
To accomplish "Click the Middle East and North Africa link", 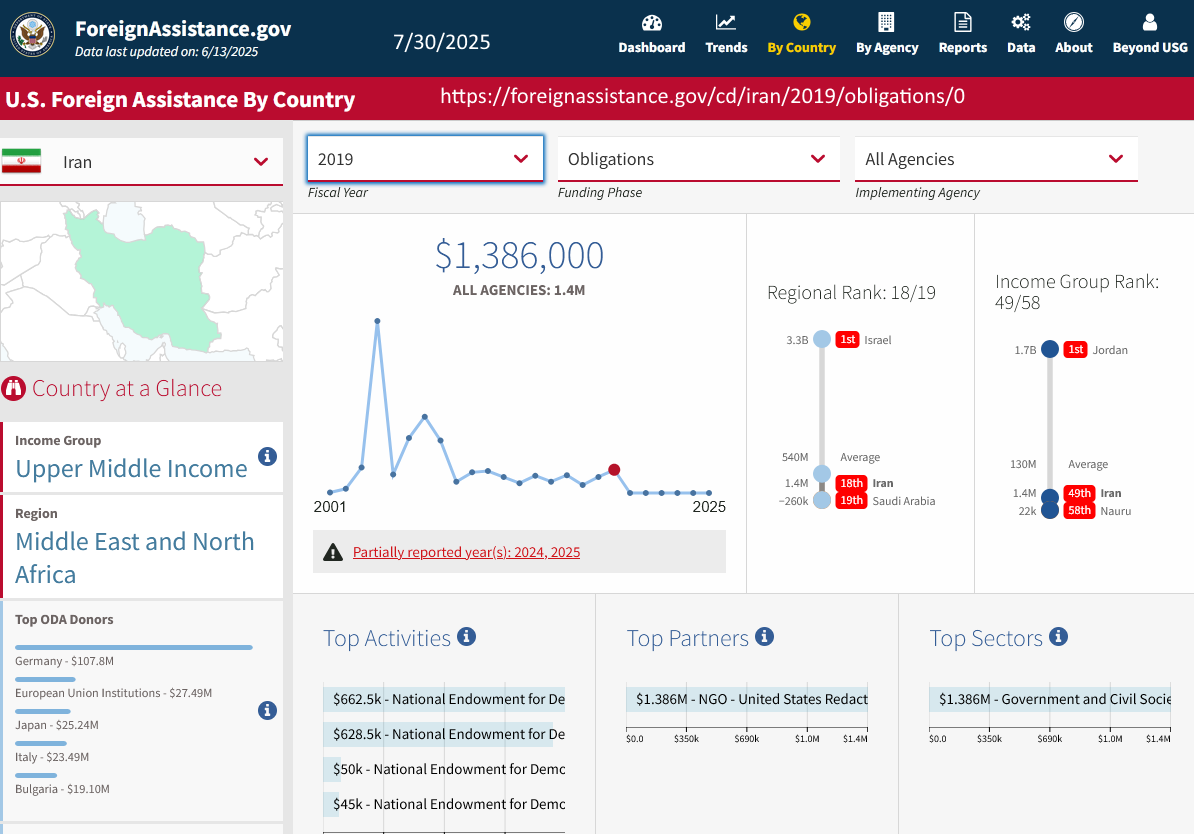I will (x=135, y=558).
